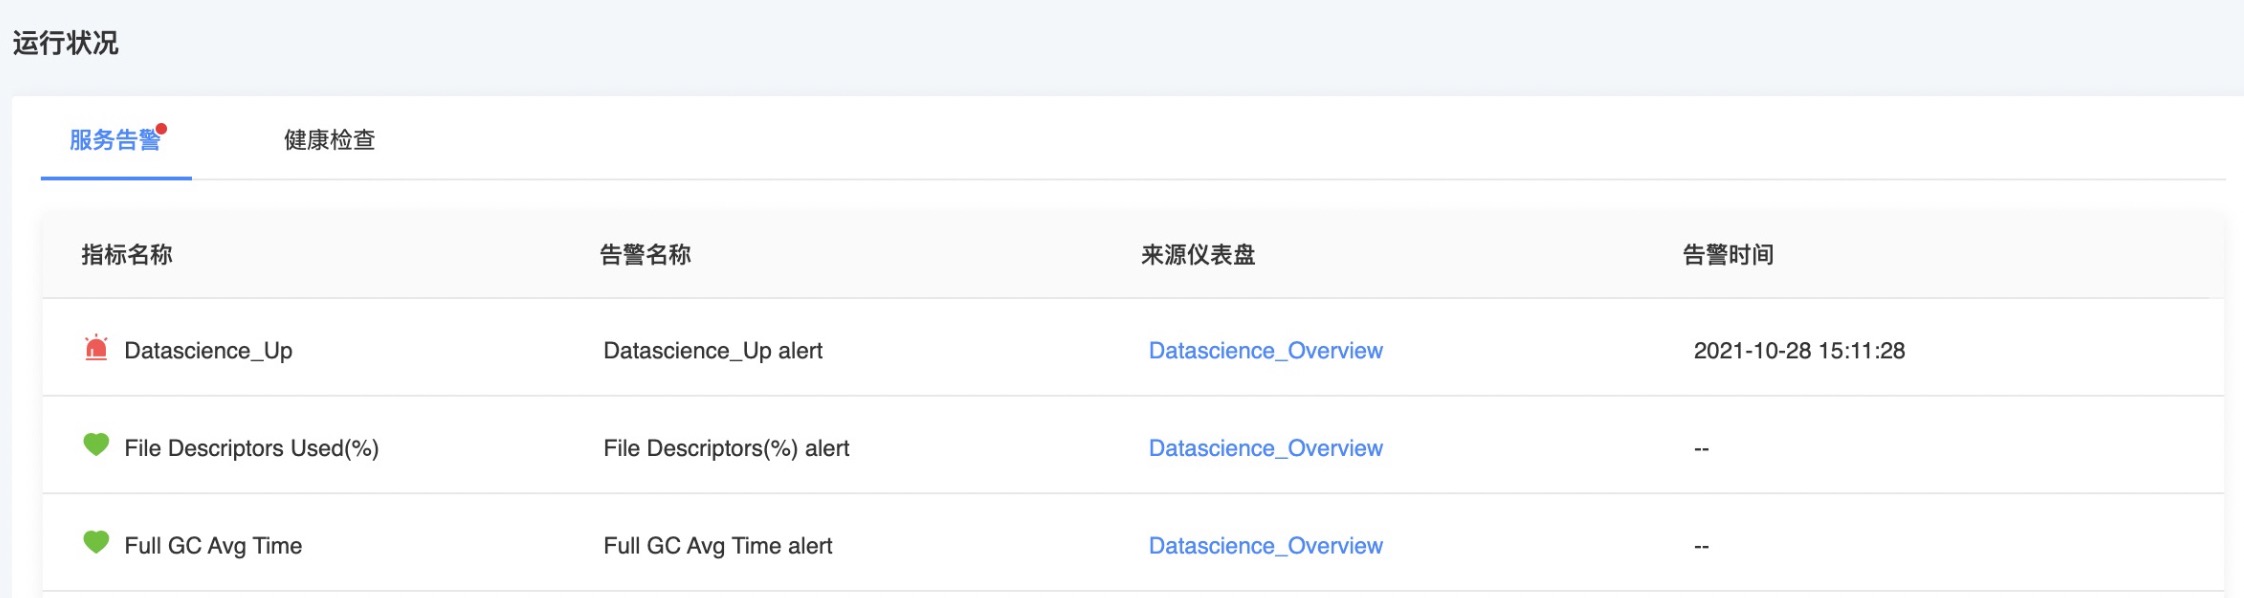The image size is (2244, 598).
Task: Click the green heart icon for File Descriptors Used(%)
Action: coord(96,445)
